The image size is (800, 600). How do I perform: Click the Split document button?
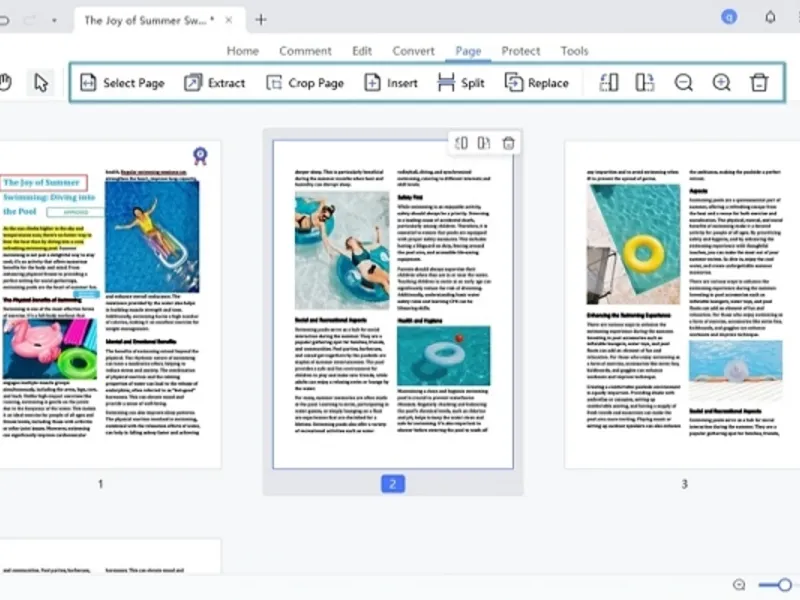(461, 83)
